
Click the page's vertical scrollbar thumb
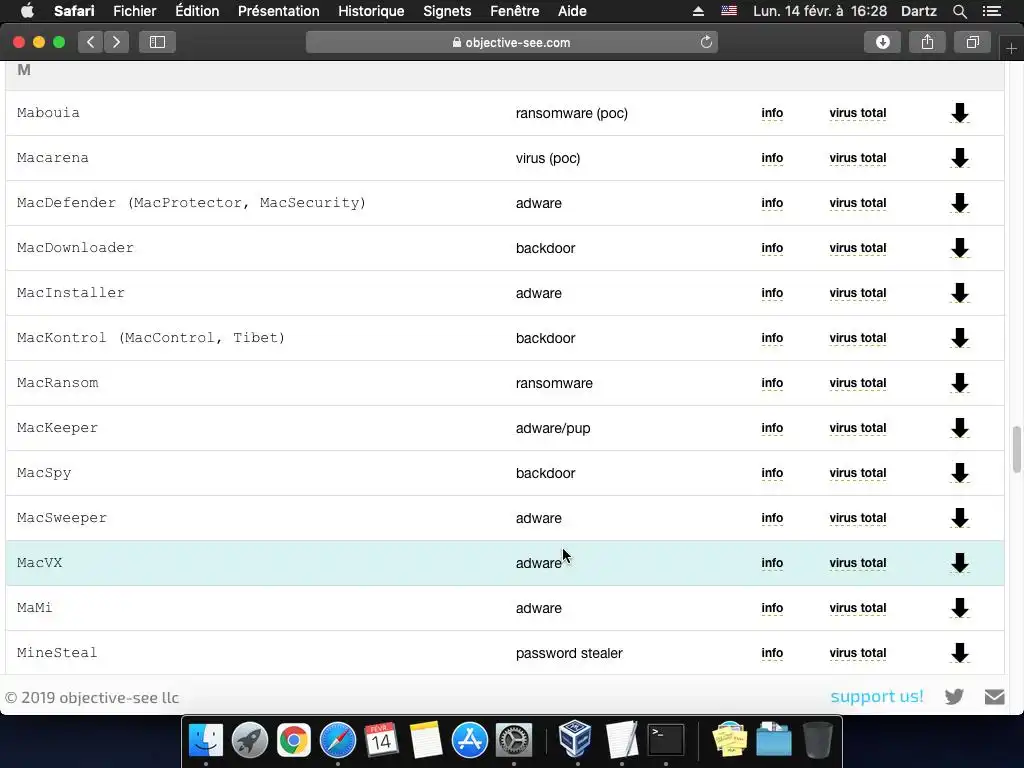[1016, 449]
